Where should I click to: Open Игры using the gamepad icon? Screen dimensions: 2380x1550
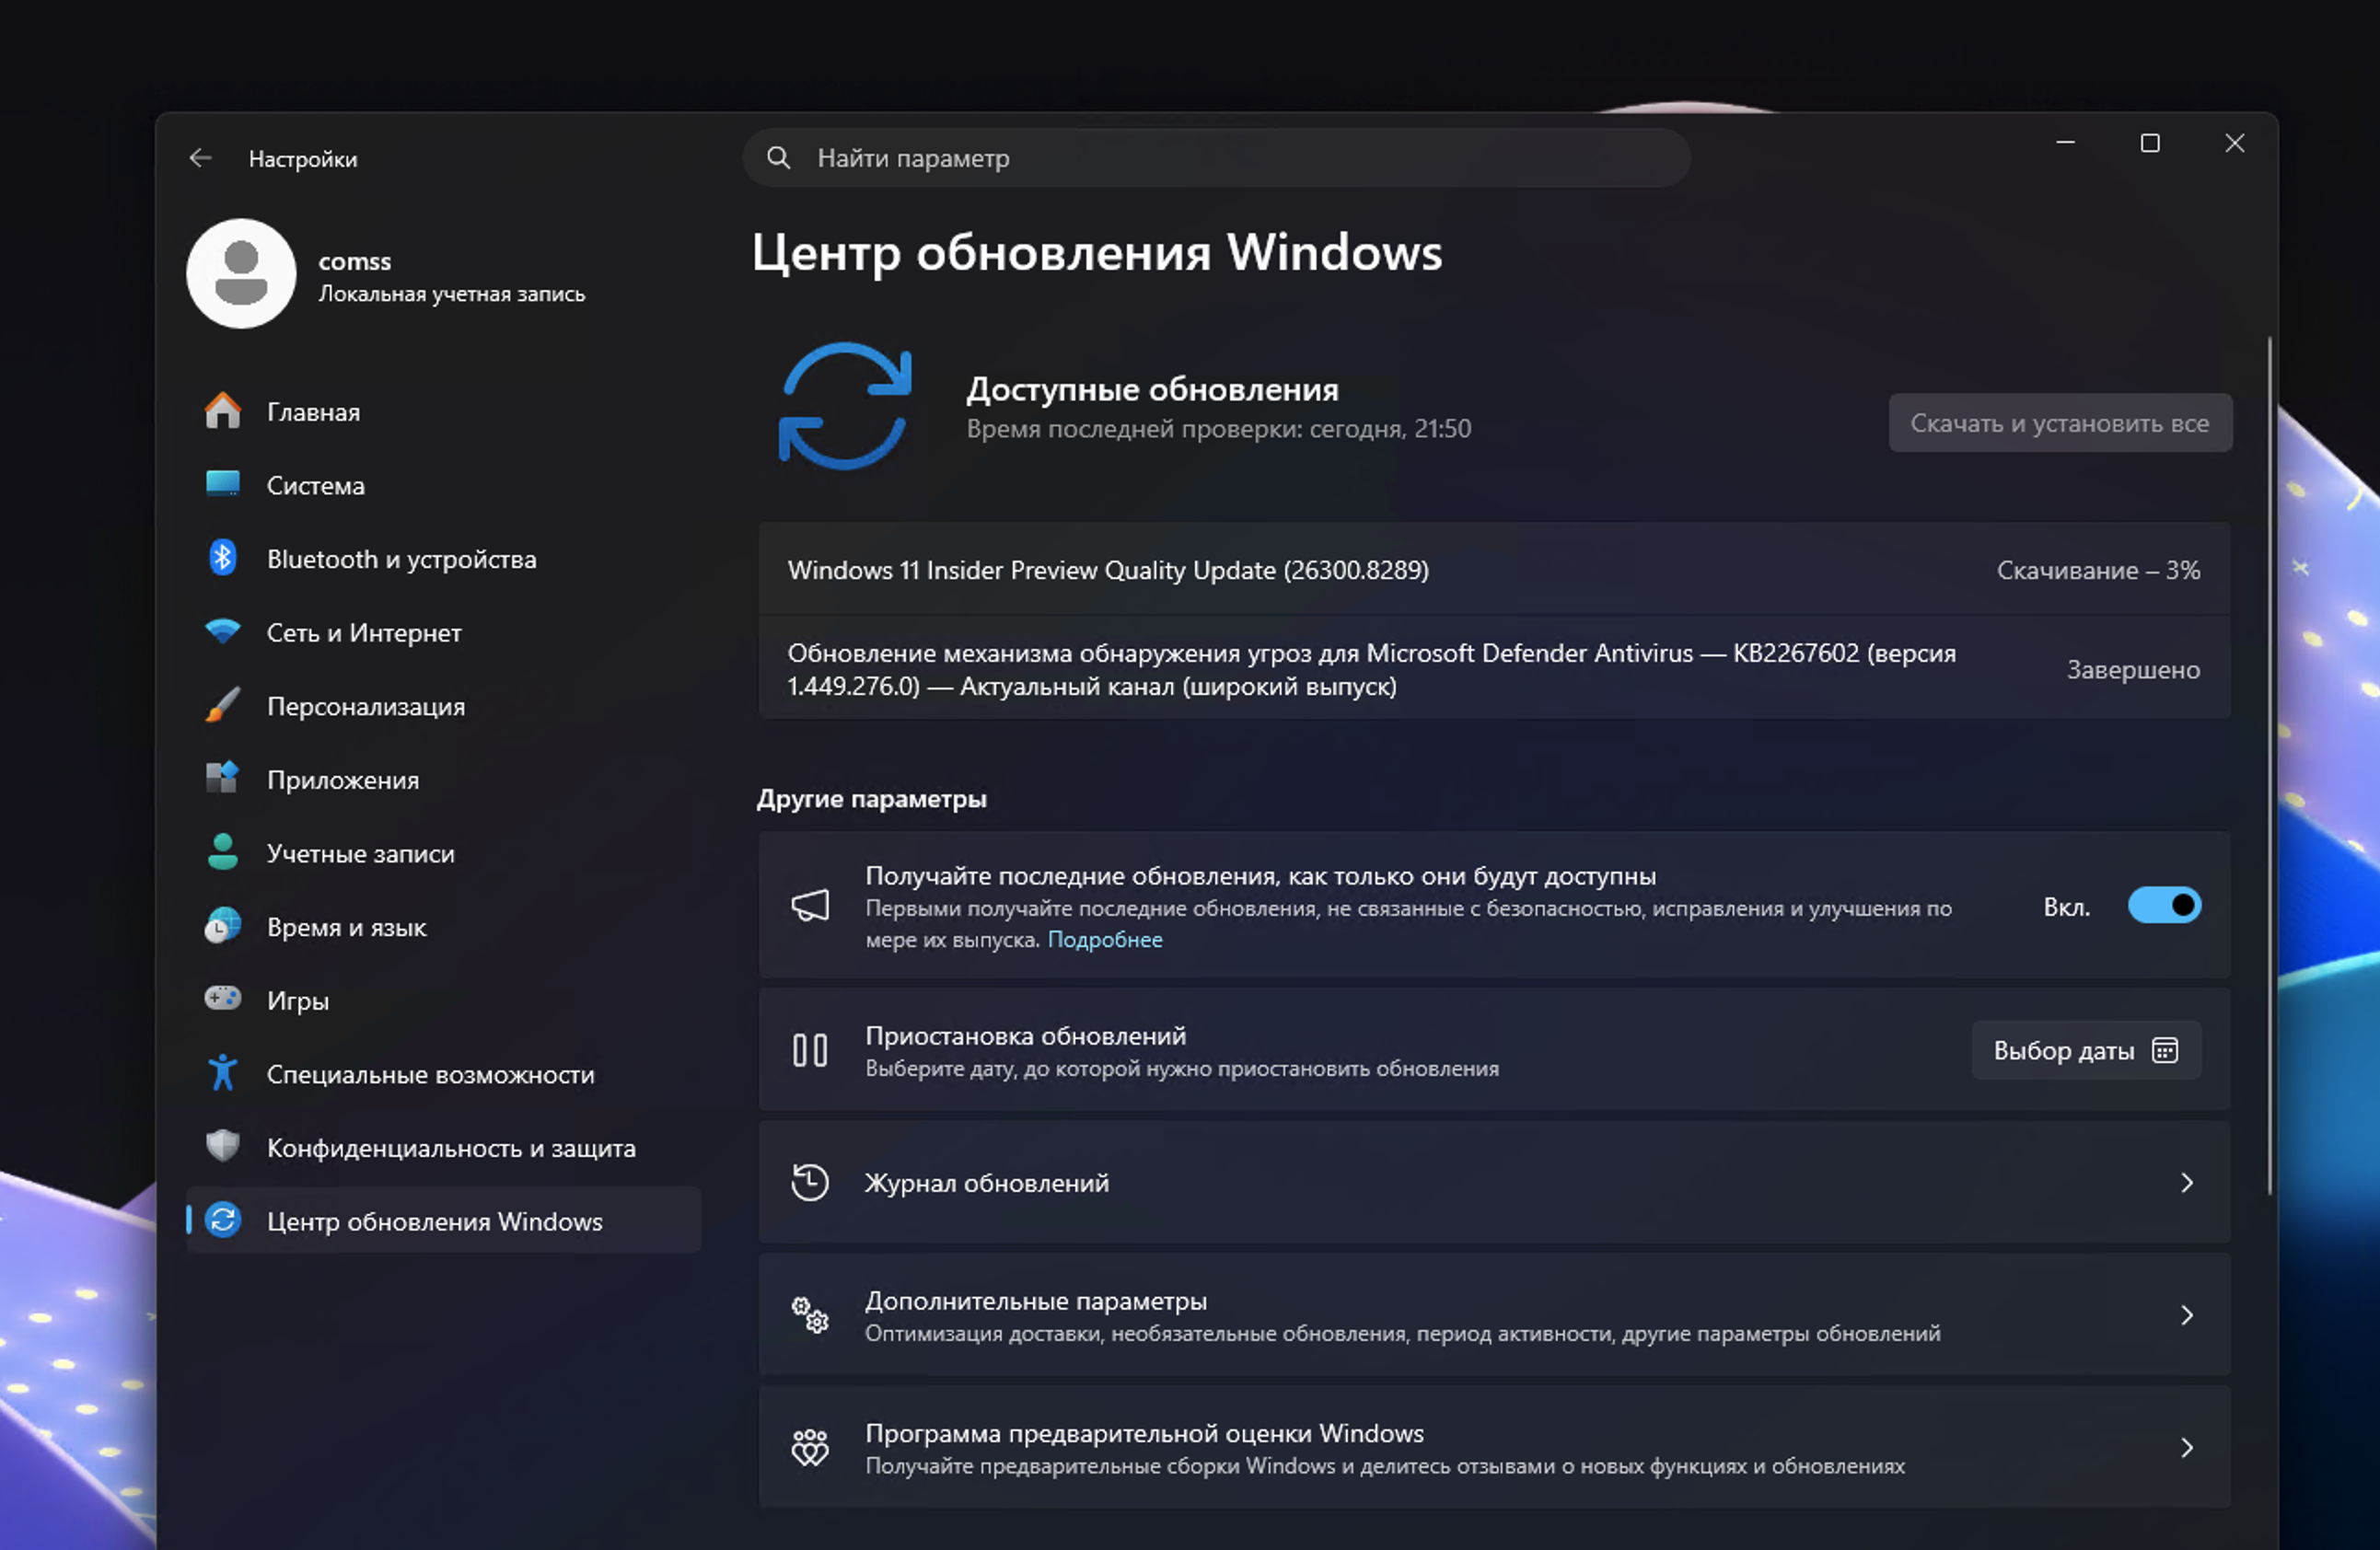tap(222, 999)
